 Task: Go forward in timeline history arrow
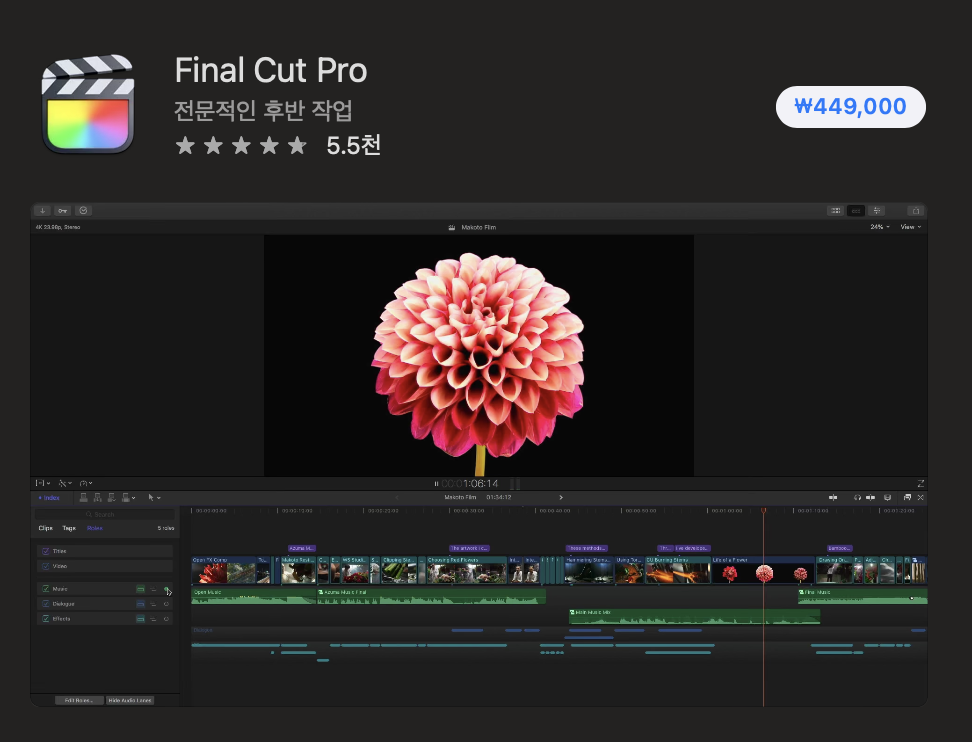(x=561, y=497)
